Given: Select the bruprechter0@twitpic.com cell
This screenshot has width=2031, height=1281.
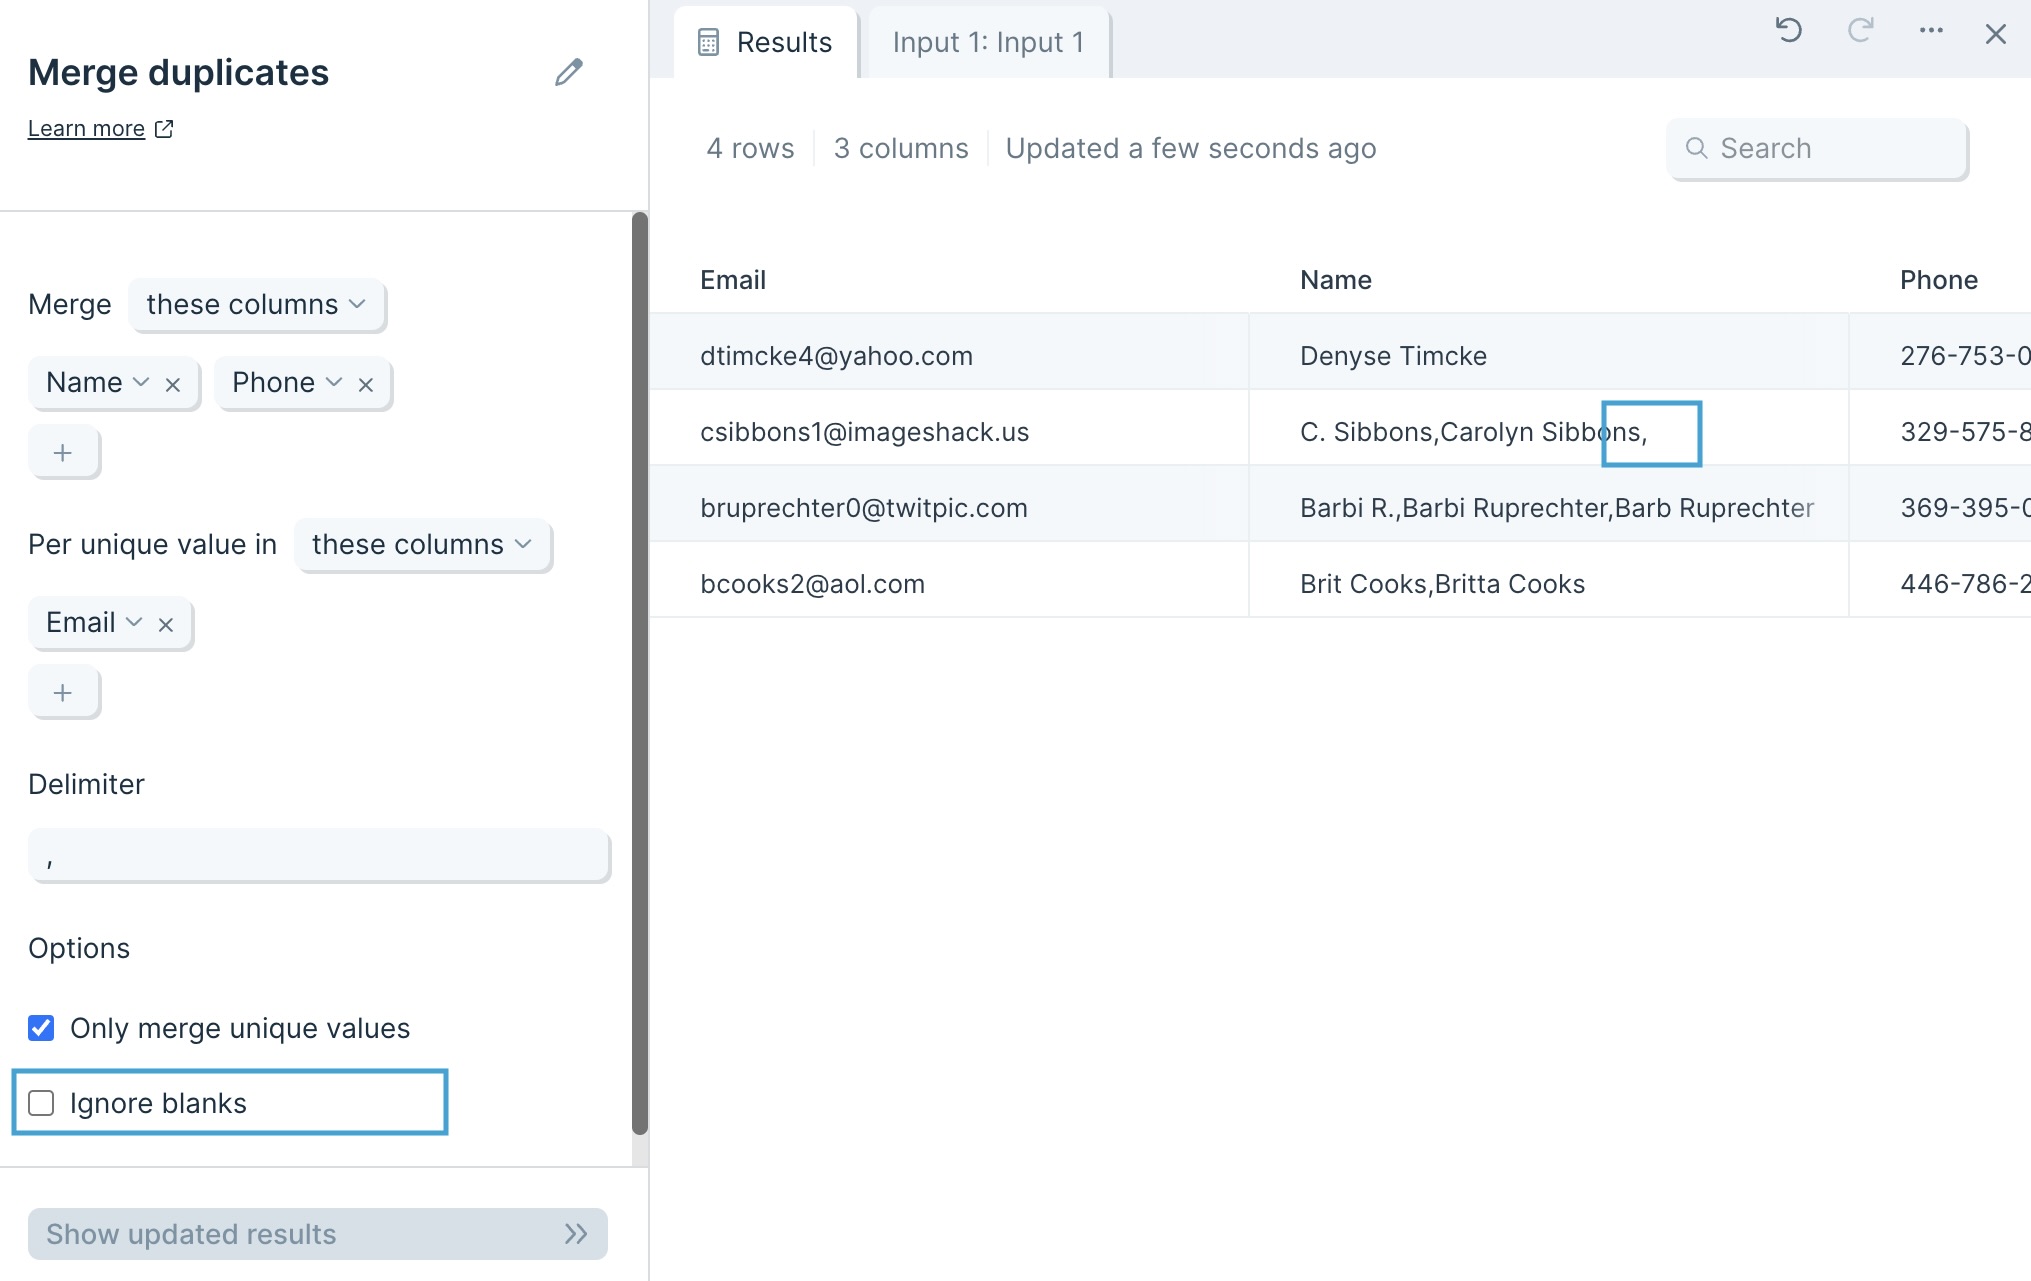Looking at the screenshot, I should pos(949,504).
